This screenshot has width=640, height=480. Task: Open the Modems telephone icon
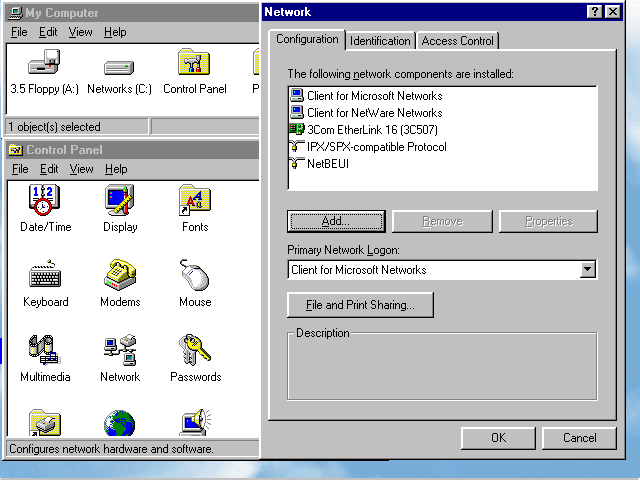120,274
